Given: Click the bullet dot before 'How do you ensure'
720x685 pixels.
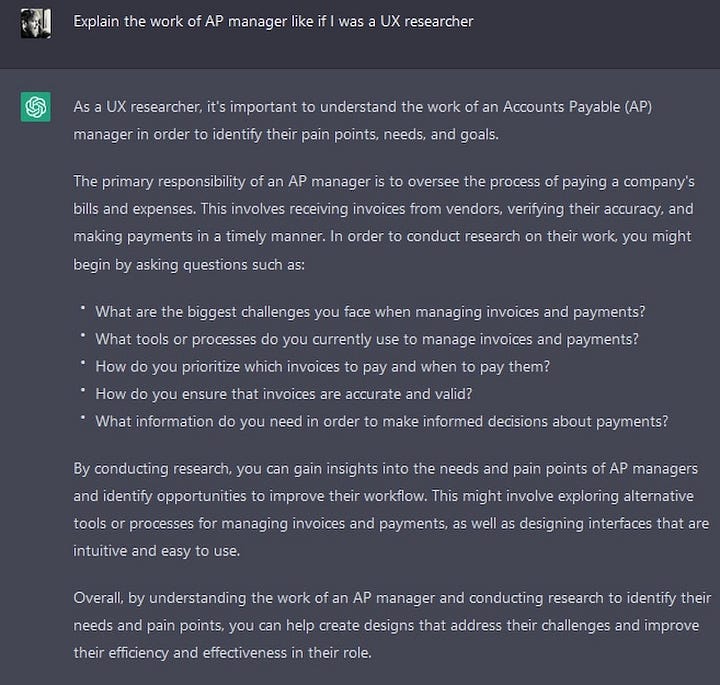Looking at the screenshot, I should click(83, 390).
